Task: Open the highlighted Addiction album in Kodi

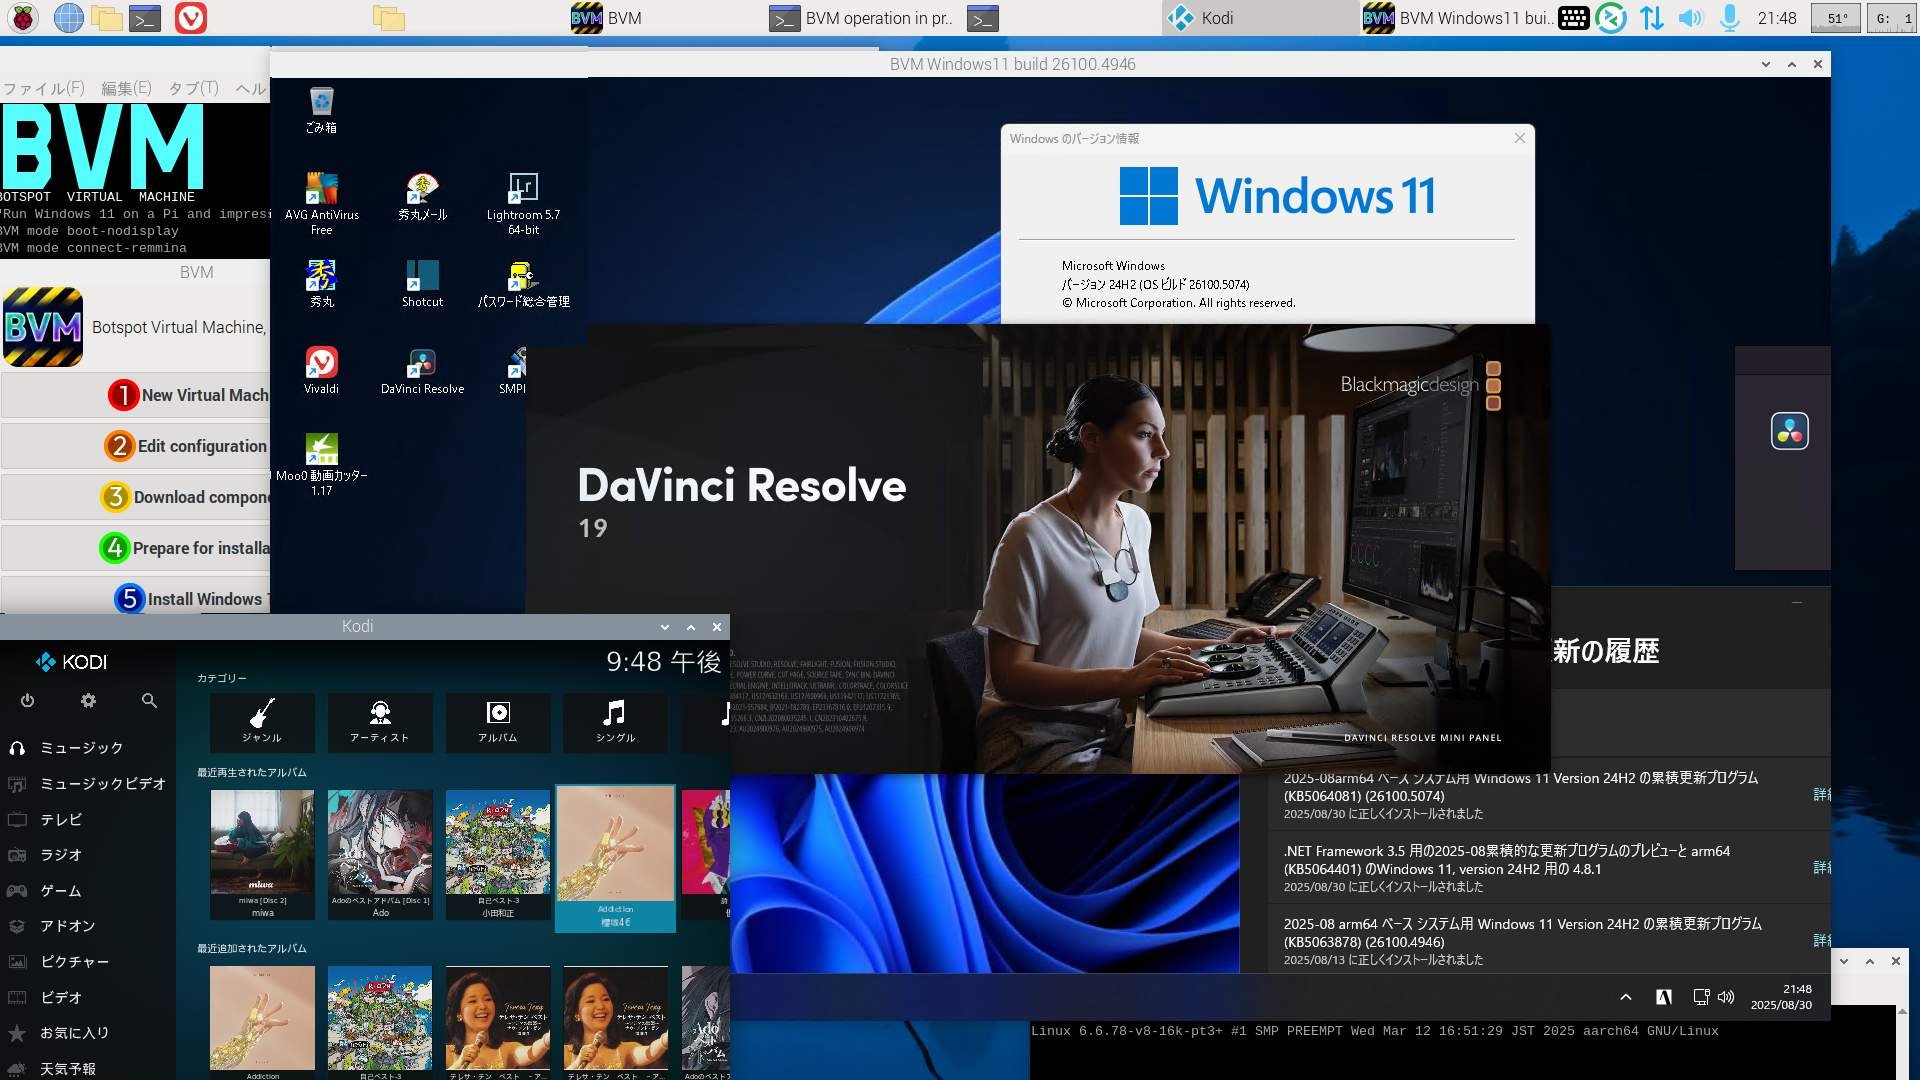Action: tap(615, 858)
